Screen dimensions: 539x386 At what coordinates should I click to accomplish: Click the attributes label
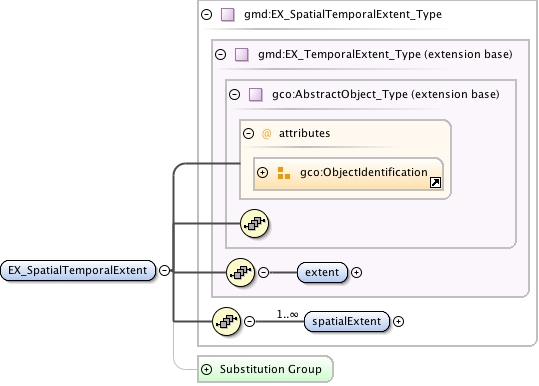click(x=305, y=133)
